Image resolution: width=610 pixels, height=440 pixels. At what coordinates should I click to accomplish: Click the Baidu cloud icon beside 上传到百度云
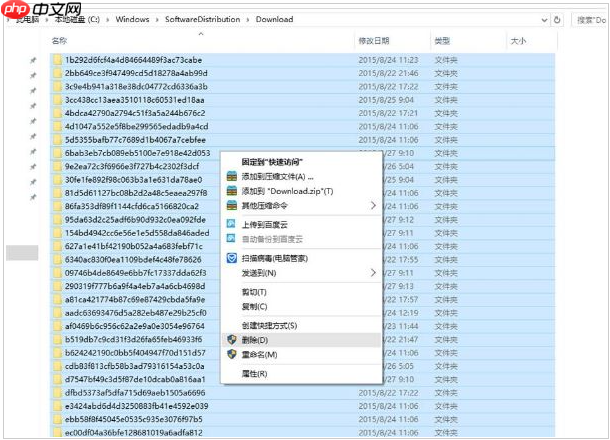click(231, 224)
